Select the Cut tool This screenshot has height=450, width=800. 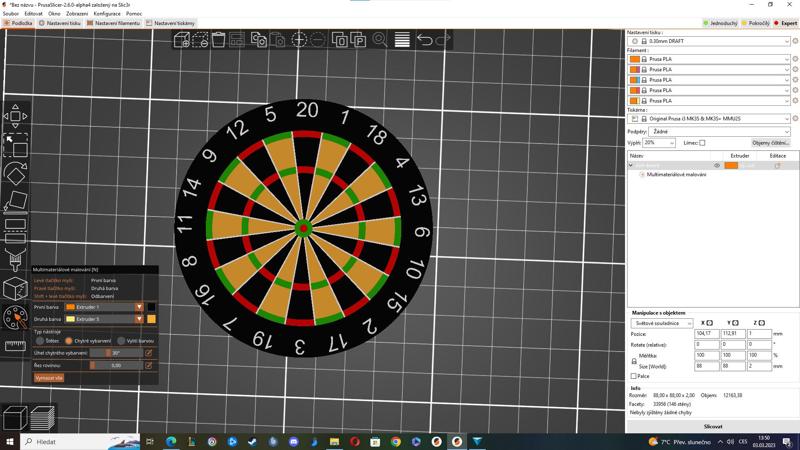15,230
